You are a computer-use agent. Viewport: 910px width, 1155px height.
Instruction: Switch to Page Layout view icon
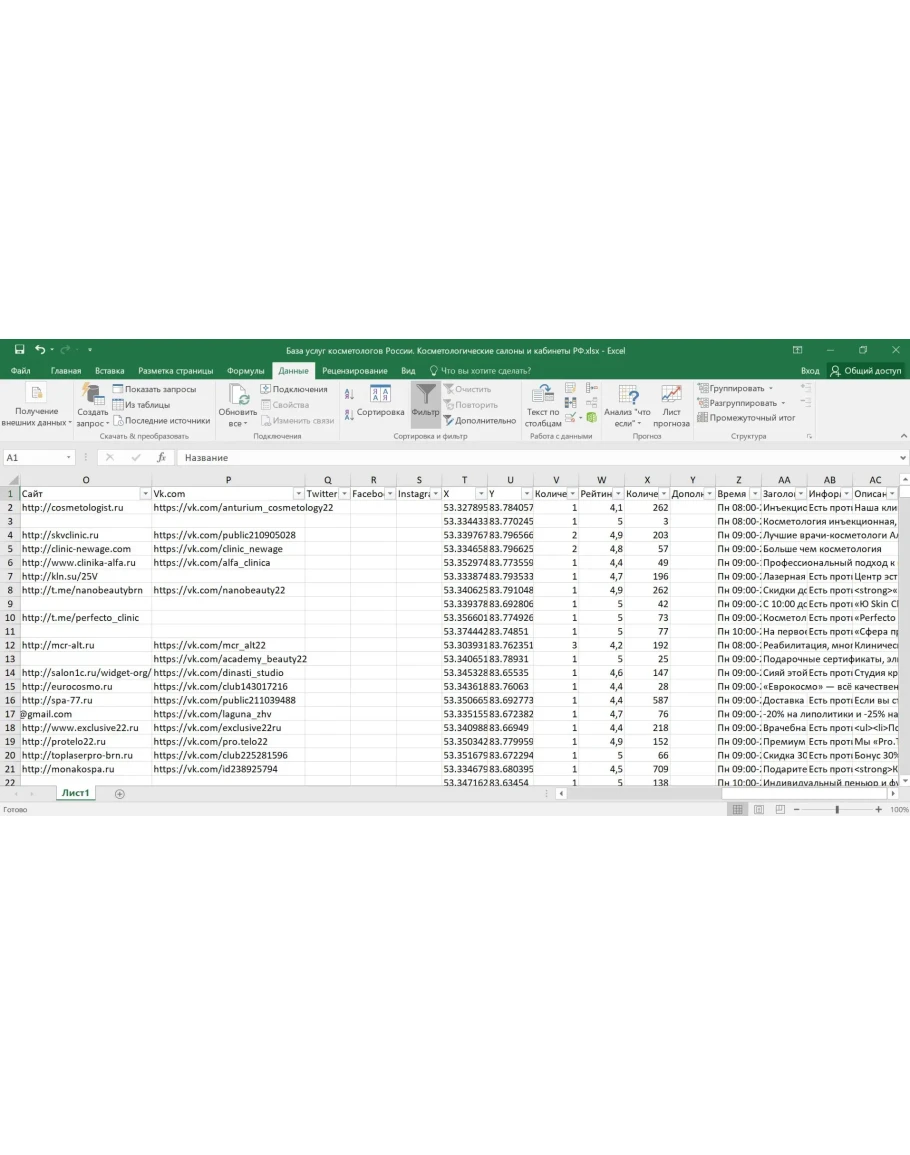[759, 810]
